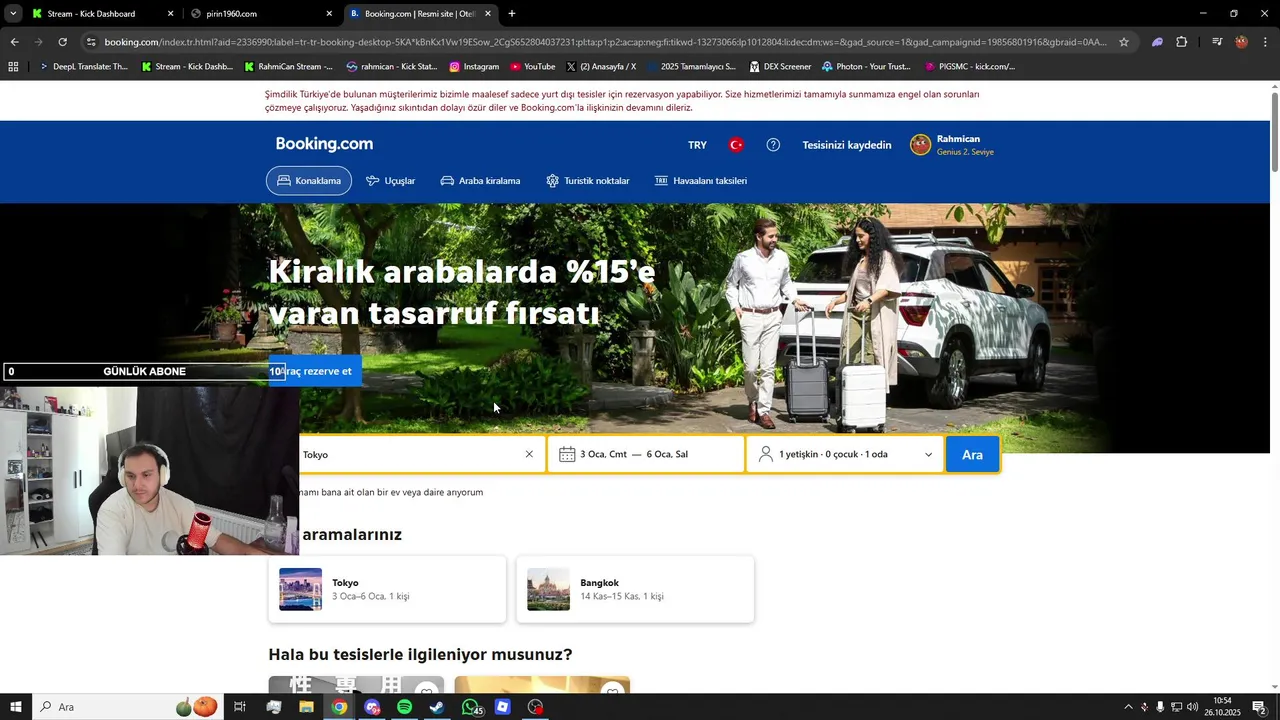This screenshot has height=720, width=1280.
Task: Click the Araç rezerve et button
Action: coord(315,371)
